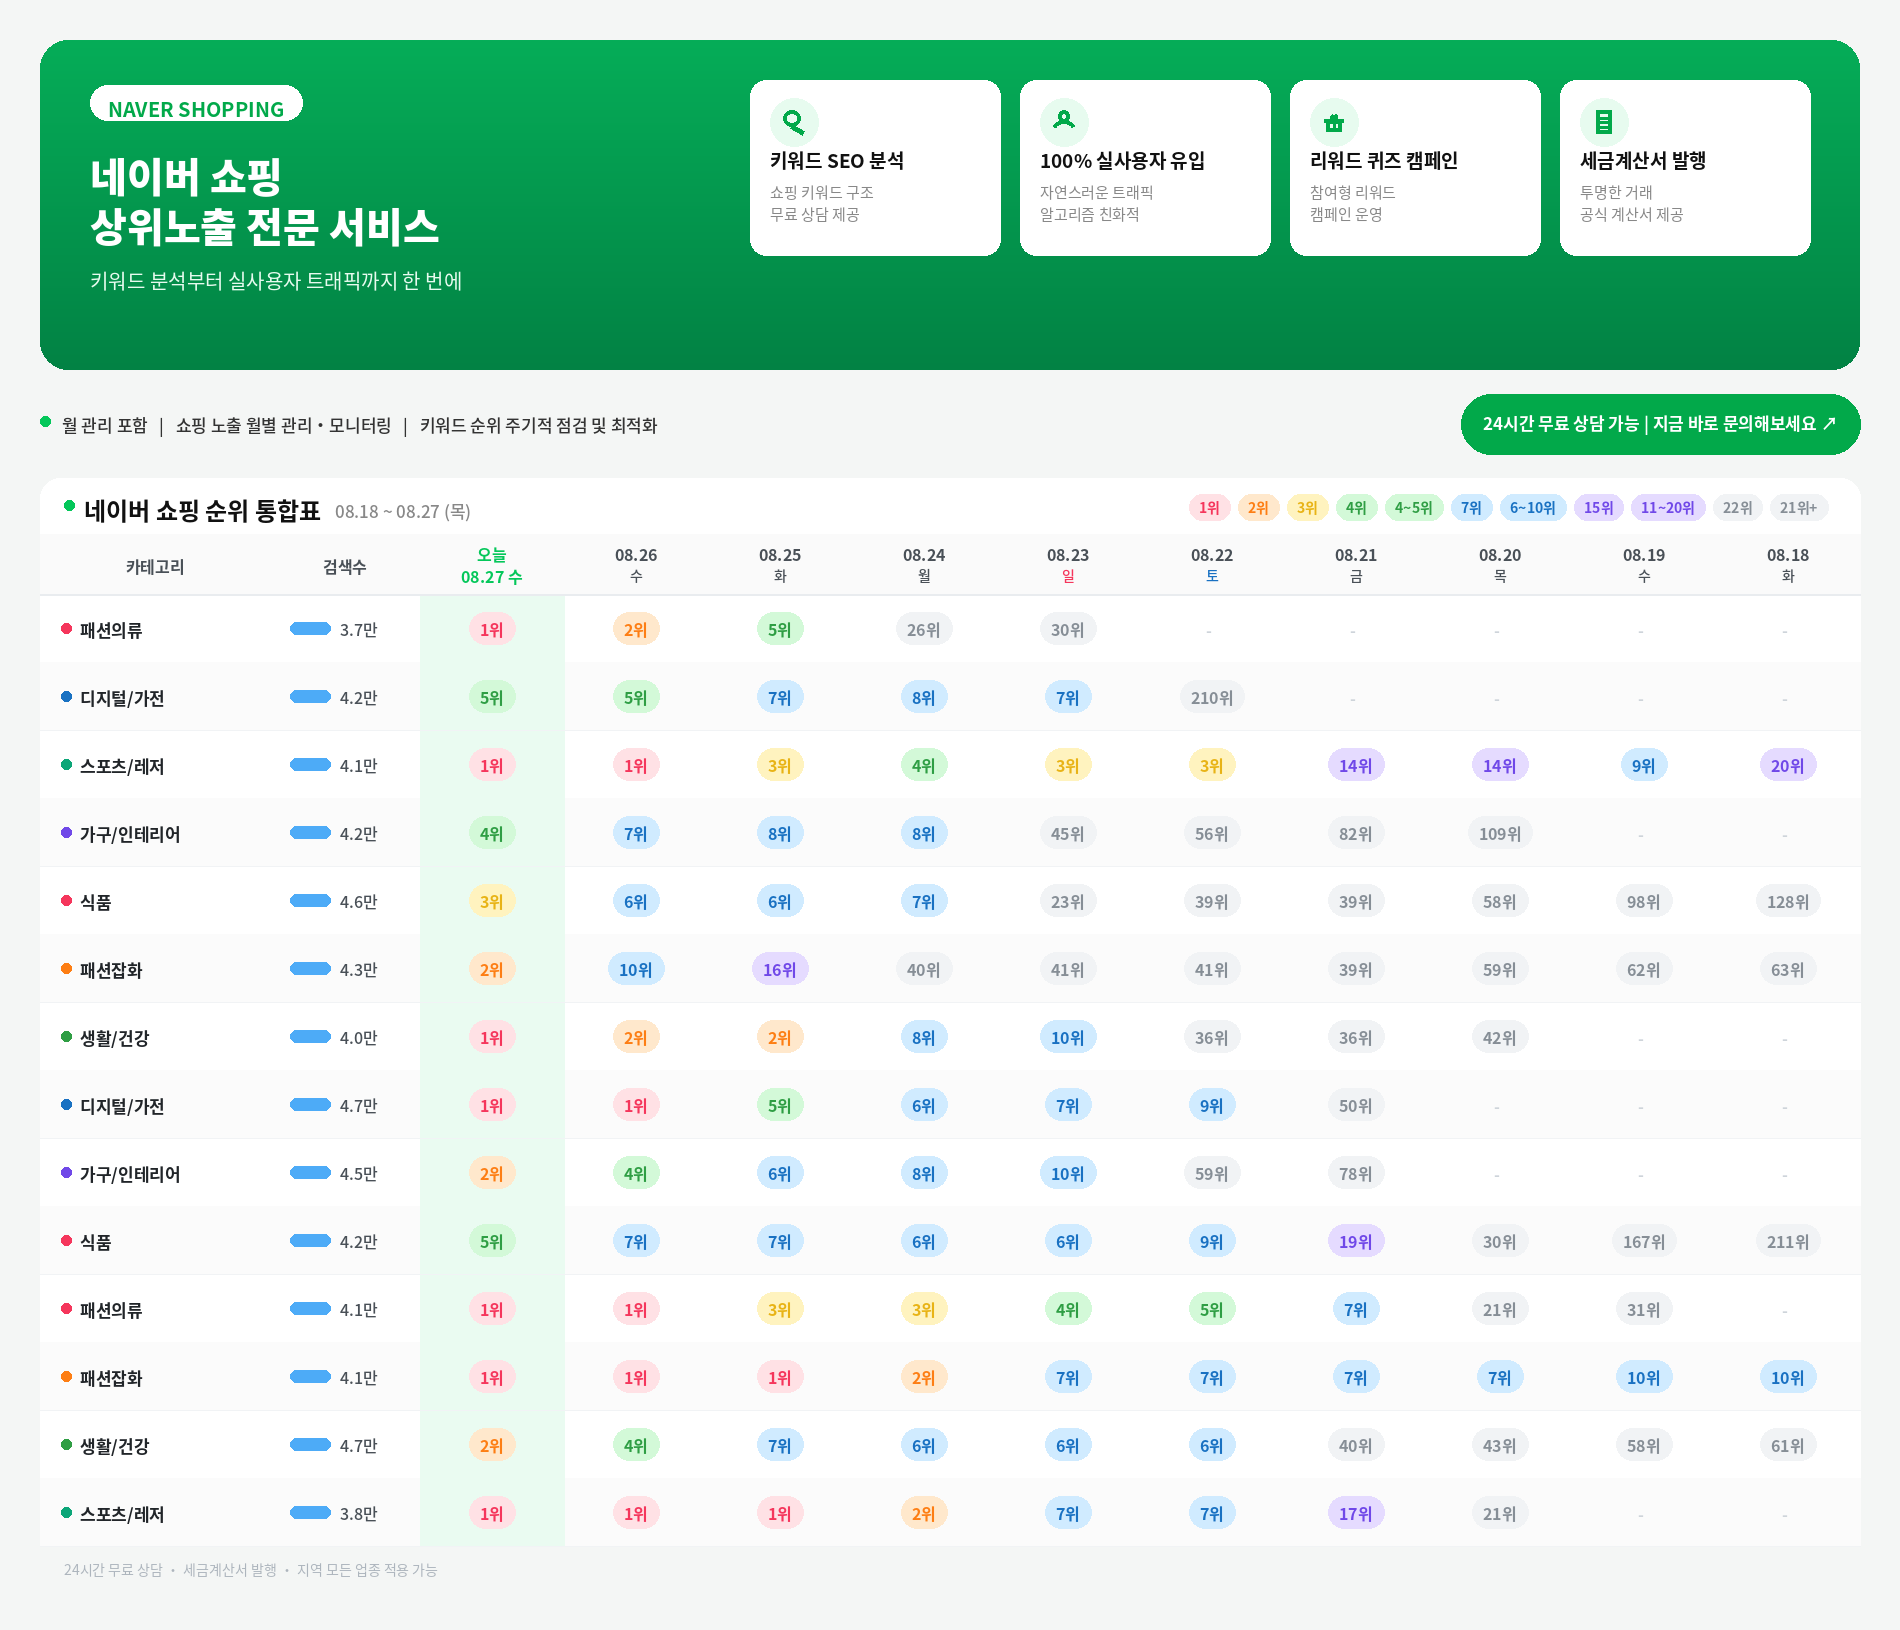Select the 6~10위 legend chip

tap(1532, 508)
